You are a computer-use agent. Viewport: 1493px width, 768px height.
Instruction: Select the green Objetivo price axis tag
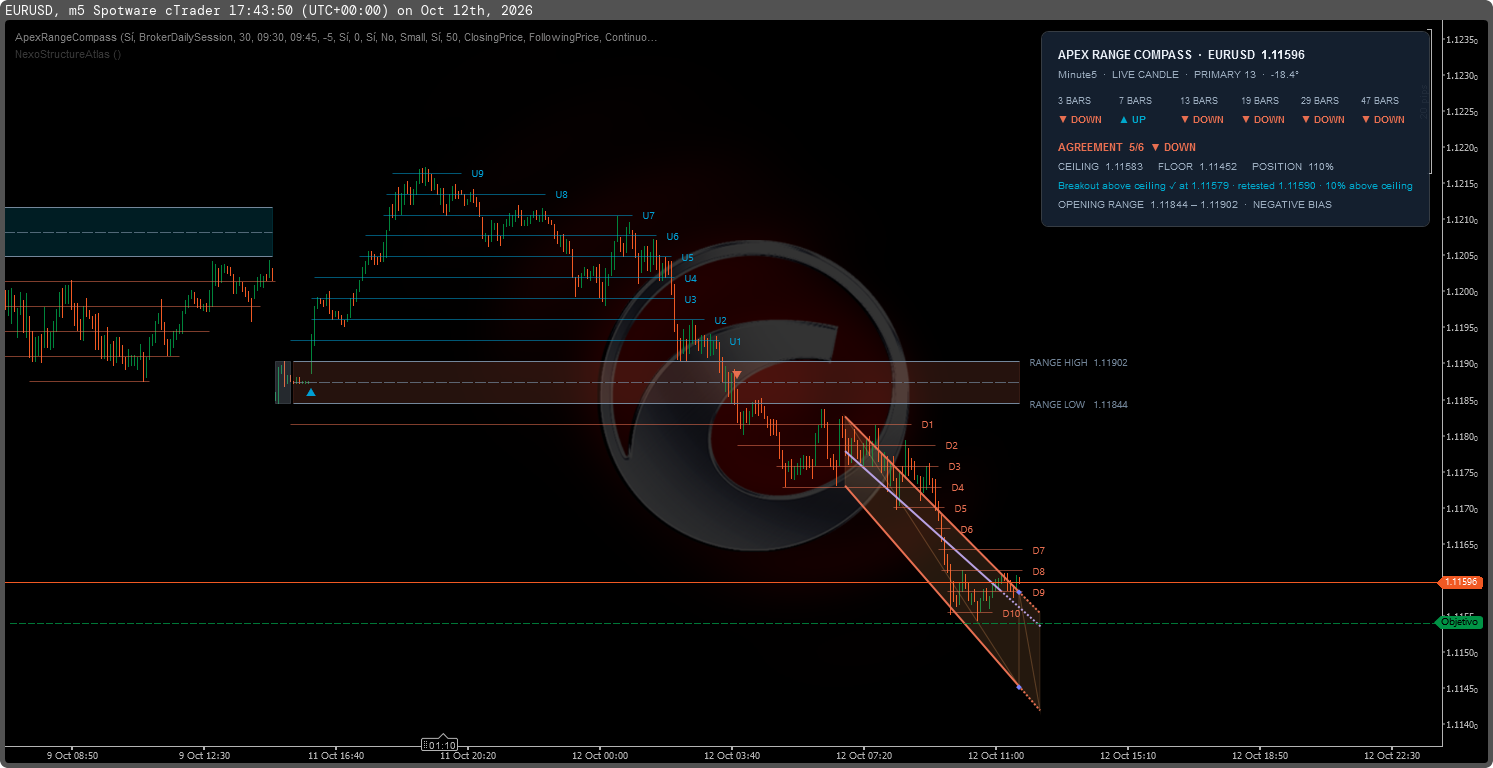(x=1458, y=622)
